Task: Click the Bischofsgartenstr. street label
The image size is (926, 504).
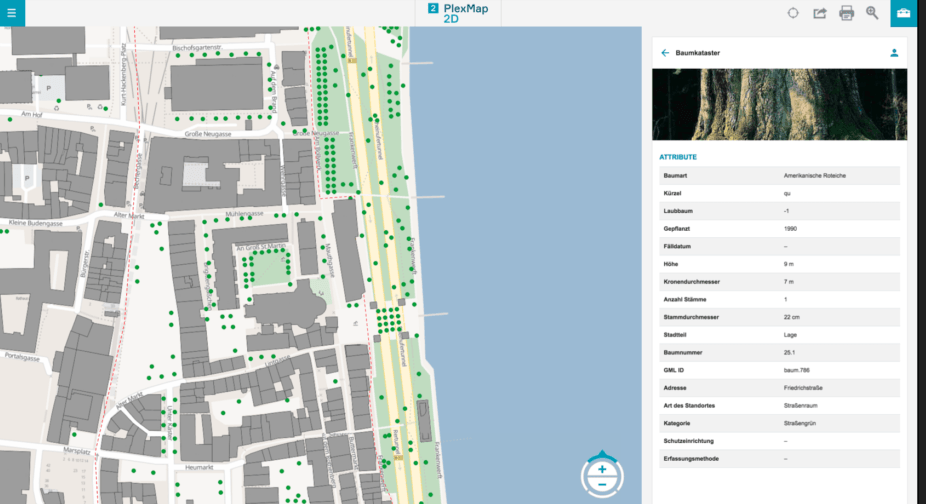Action: point(197,47)
